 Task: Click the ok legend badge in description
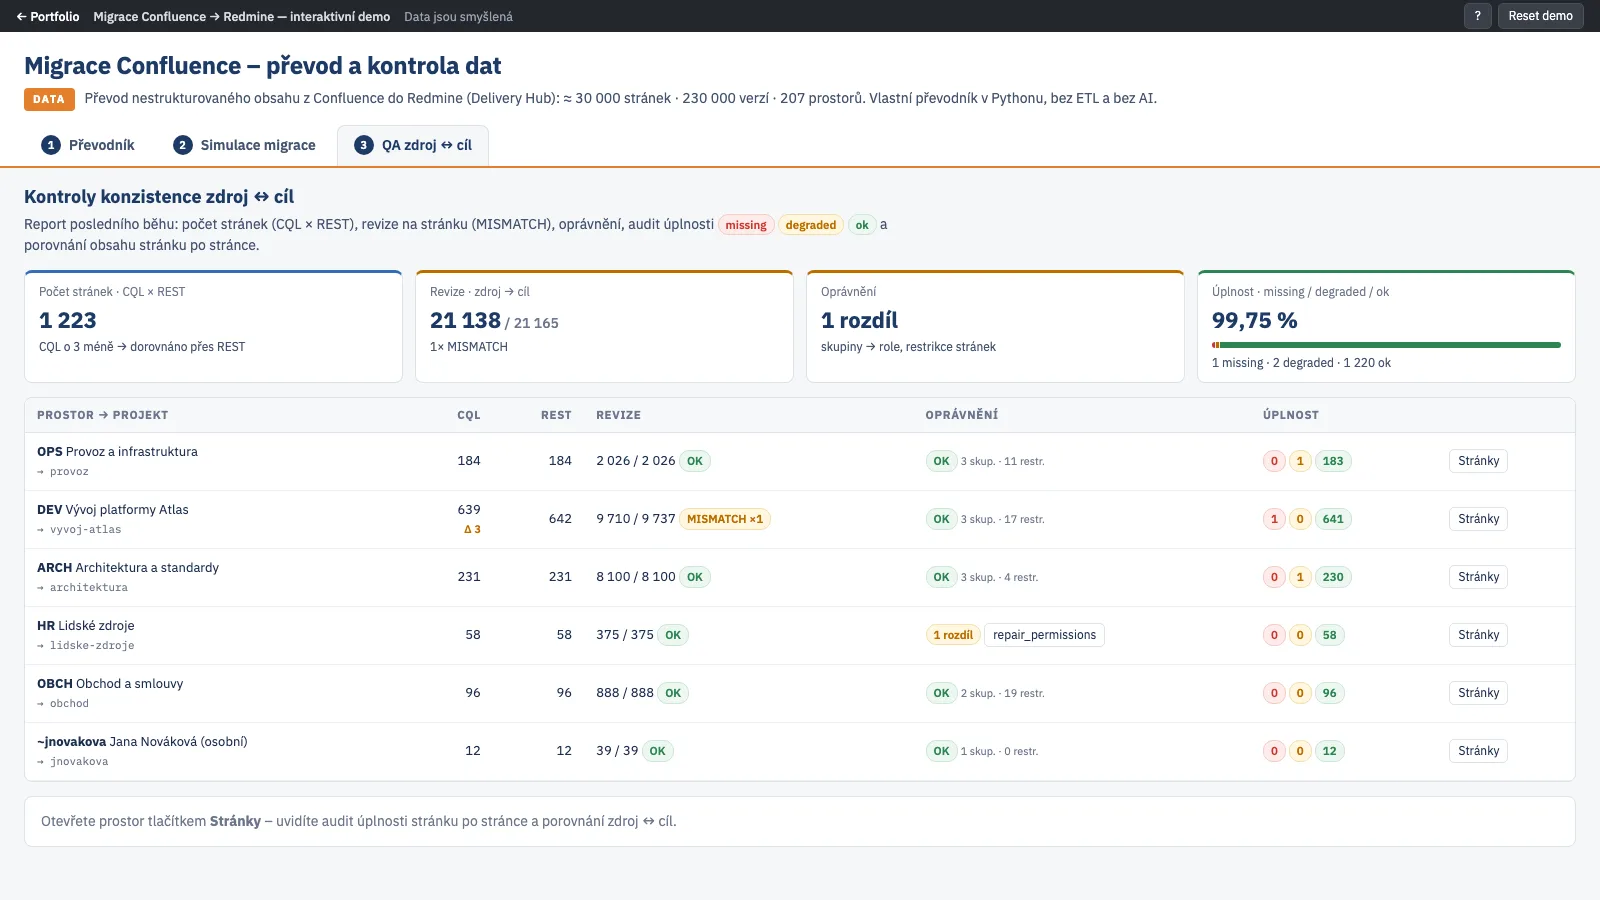[x=862, y=225]
